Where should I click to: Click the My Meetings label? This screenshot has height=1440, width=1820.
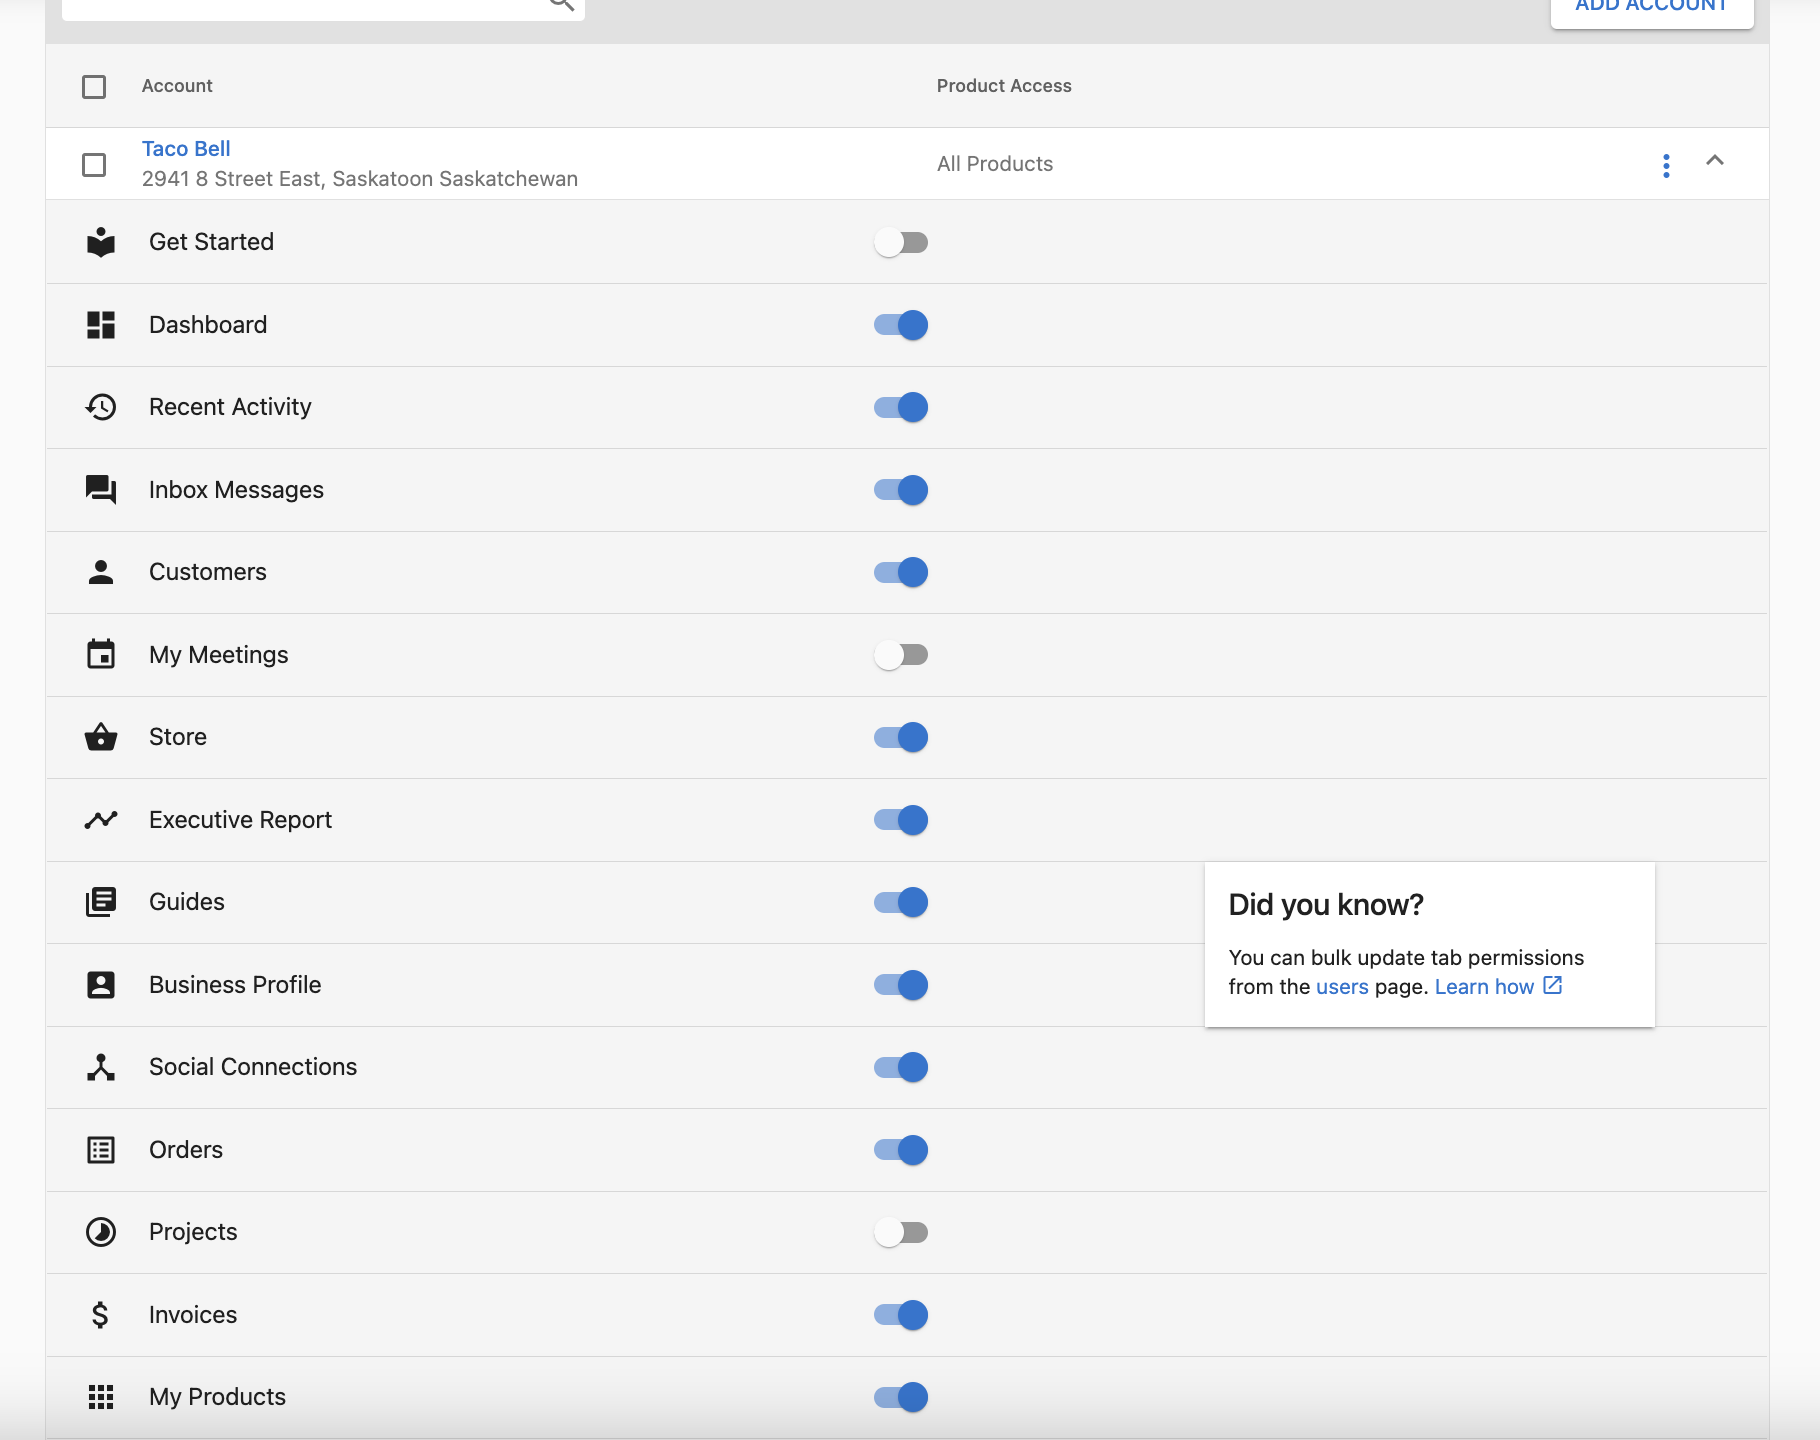tap(219, 655)
